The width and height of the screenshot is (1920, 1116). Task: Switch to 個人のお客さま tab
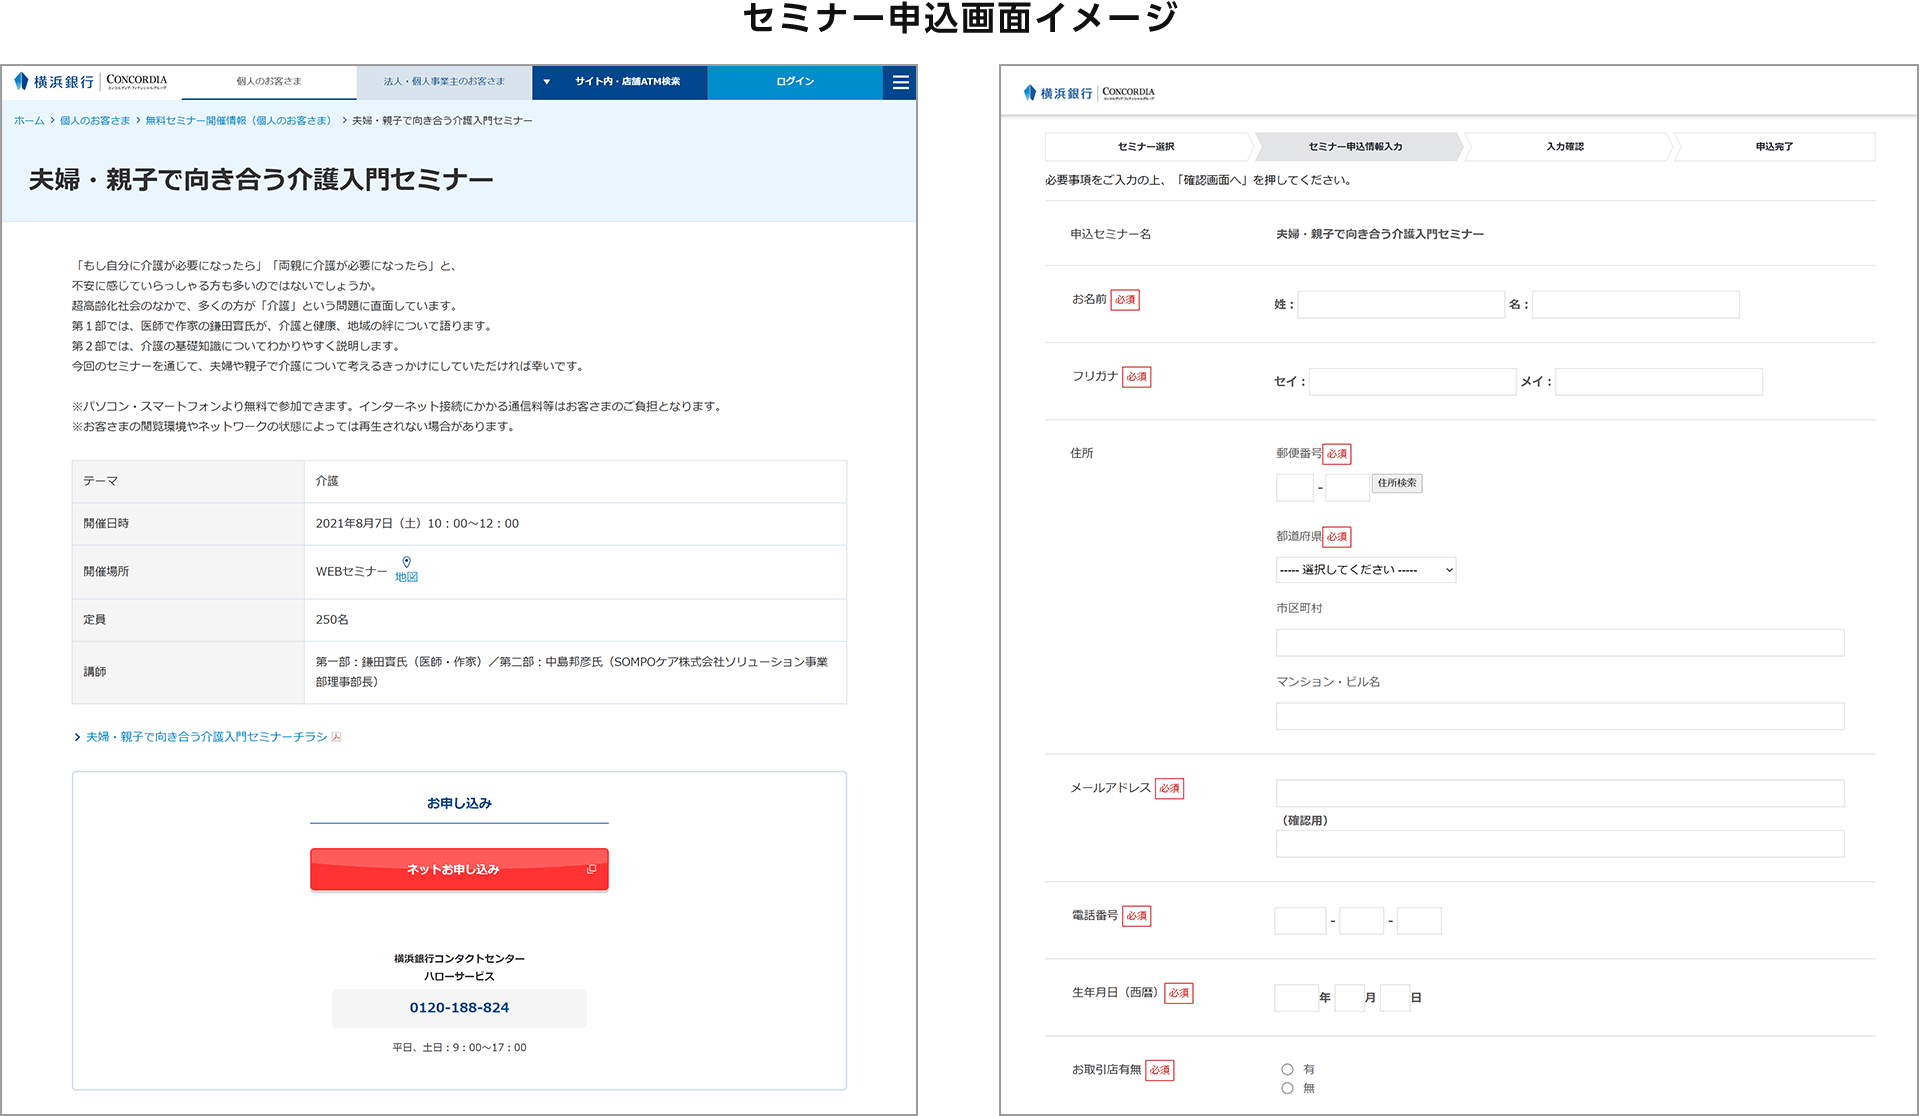point(269,82)
